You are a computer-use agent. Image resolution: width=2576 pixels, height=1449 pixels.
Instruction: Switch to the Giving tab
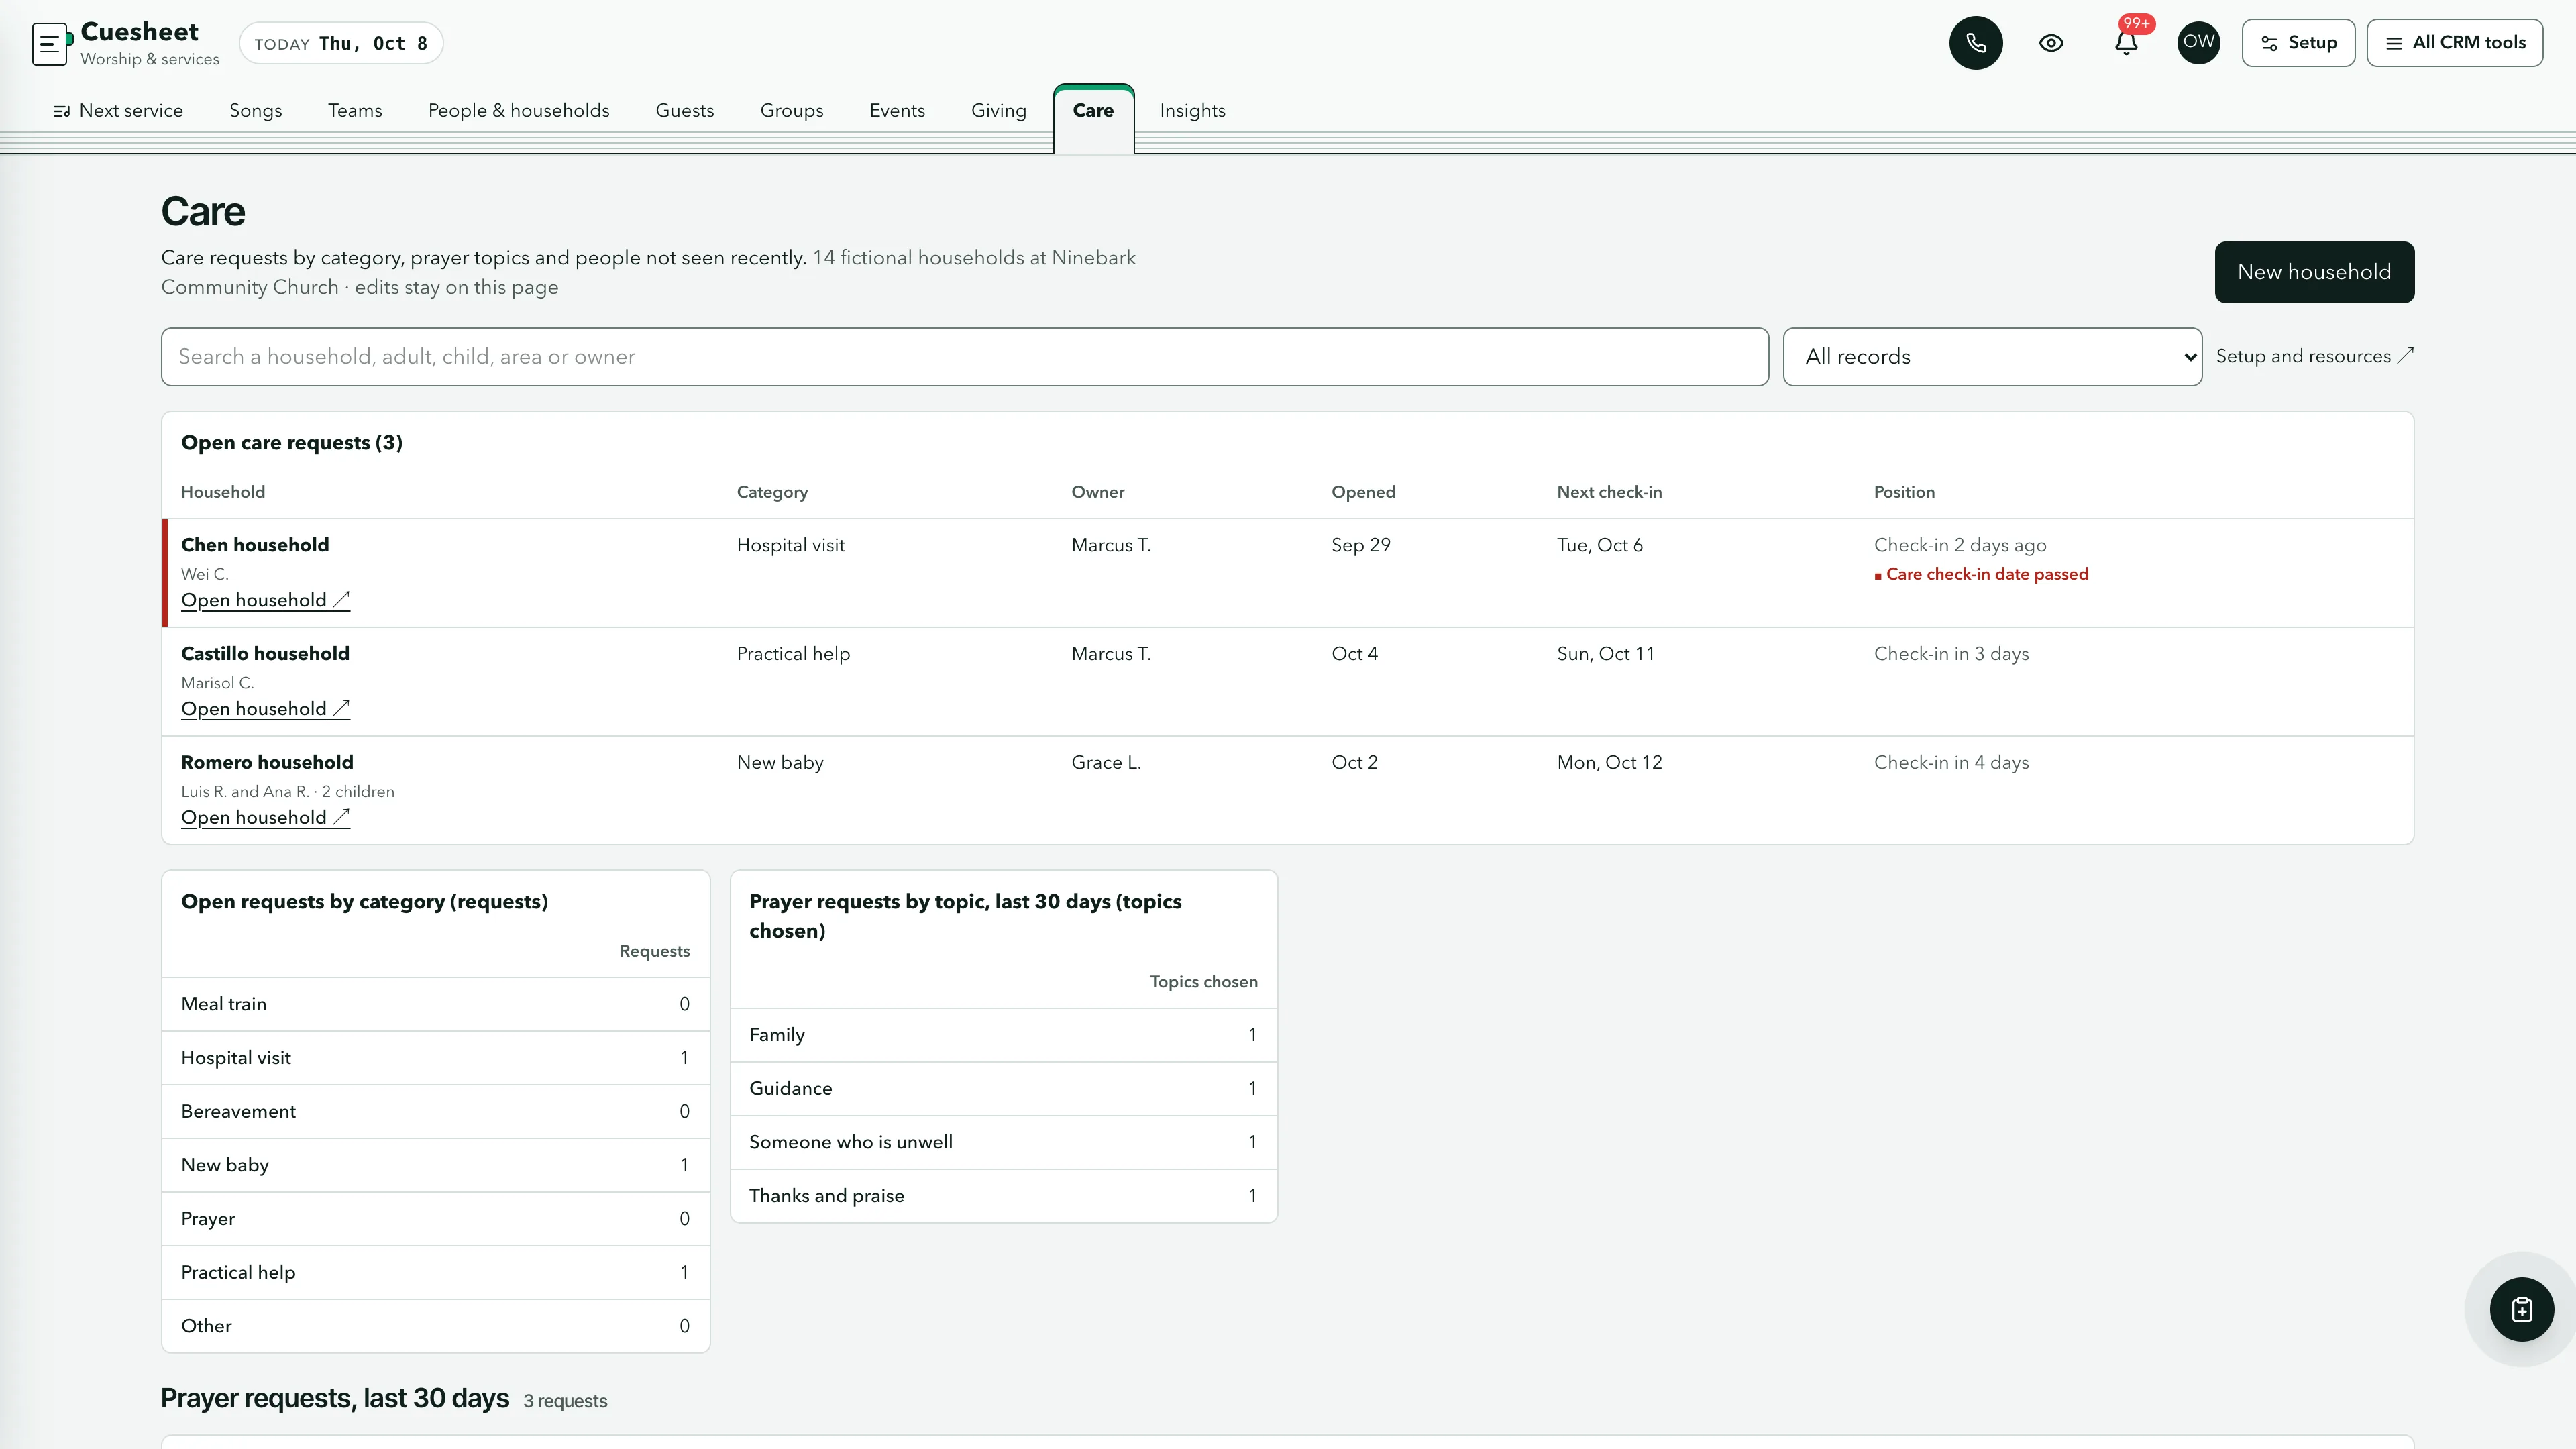998,111
